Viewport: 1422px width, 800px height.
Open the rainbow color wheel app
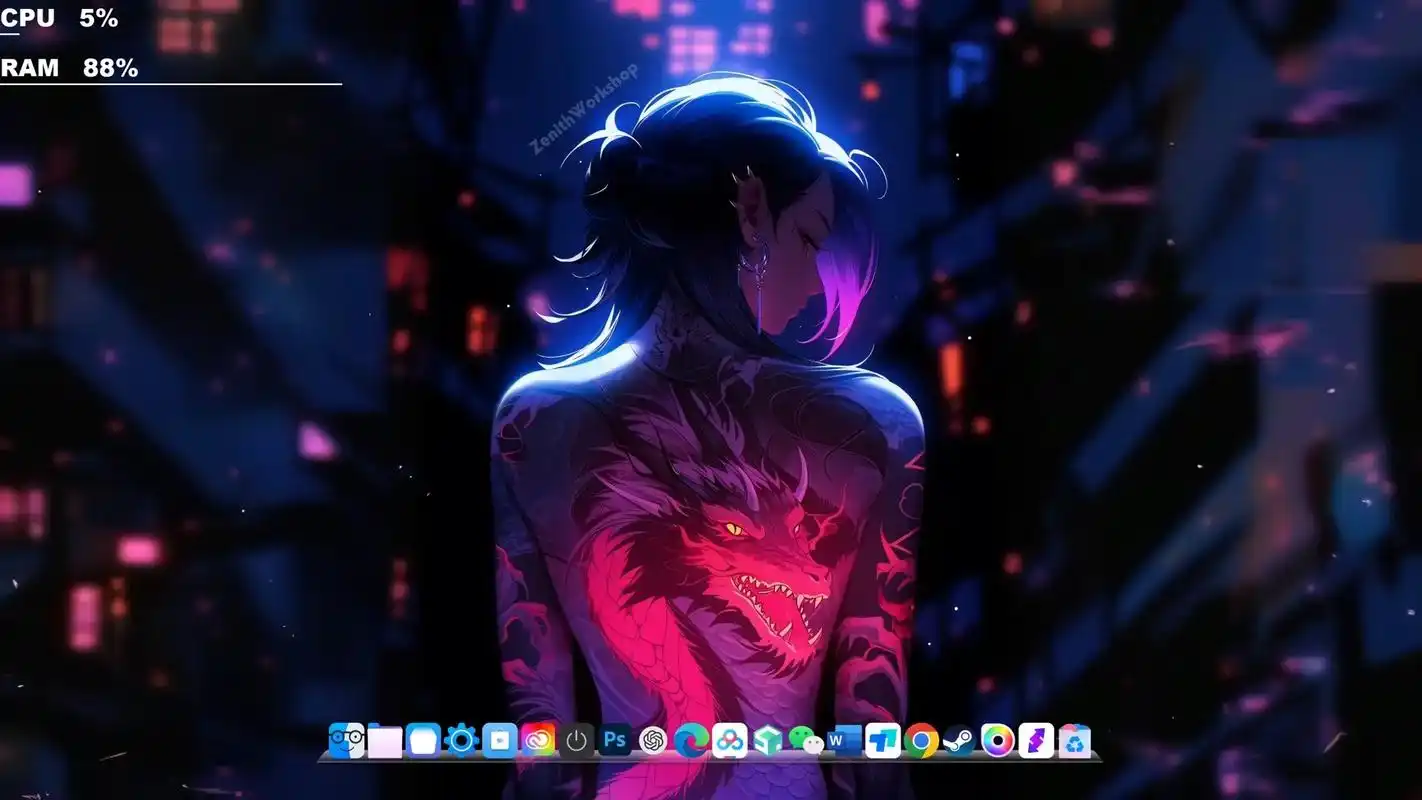997,741
